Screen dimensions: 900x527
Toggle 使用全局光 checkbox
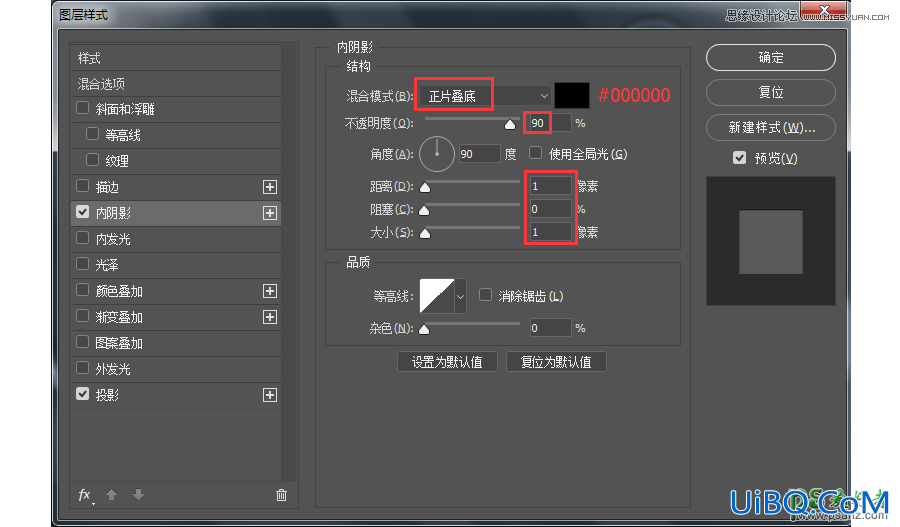(x=536, y=153)
